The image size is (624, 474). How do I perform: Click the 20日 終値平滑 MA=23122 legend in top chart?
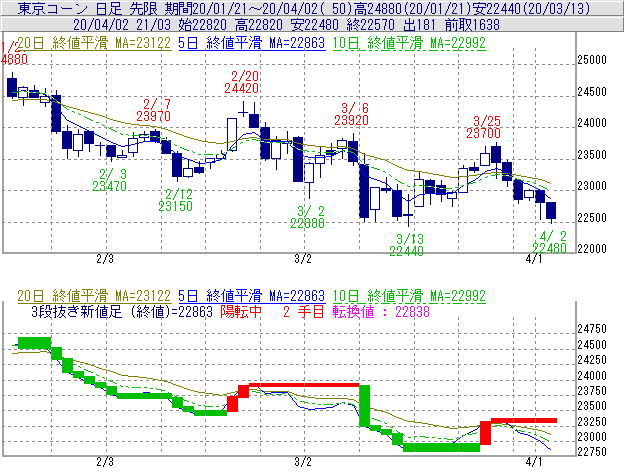click(x=94, y=43)
